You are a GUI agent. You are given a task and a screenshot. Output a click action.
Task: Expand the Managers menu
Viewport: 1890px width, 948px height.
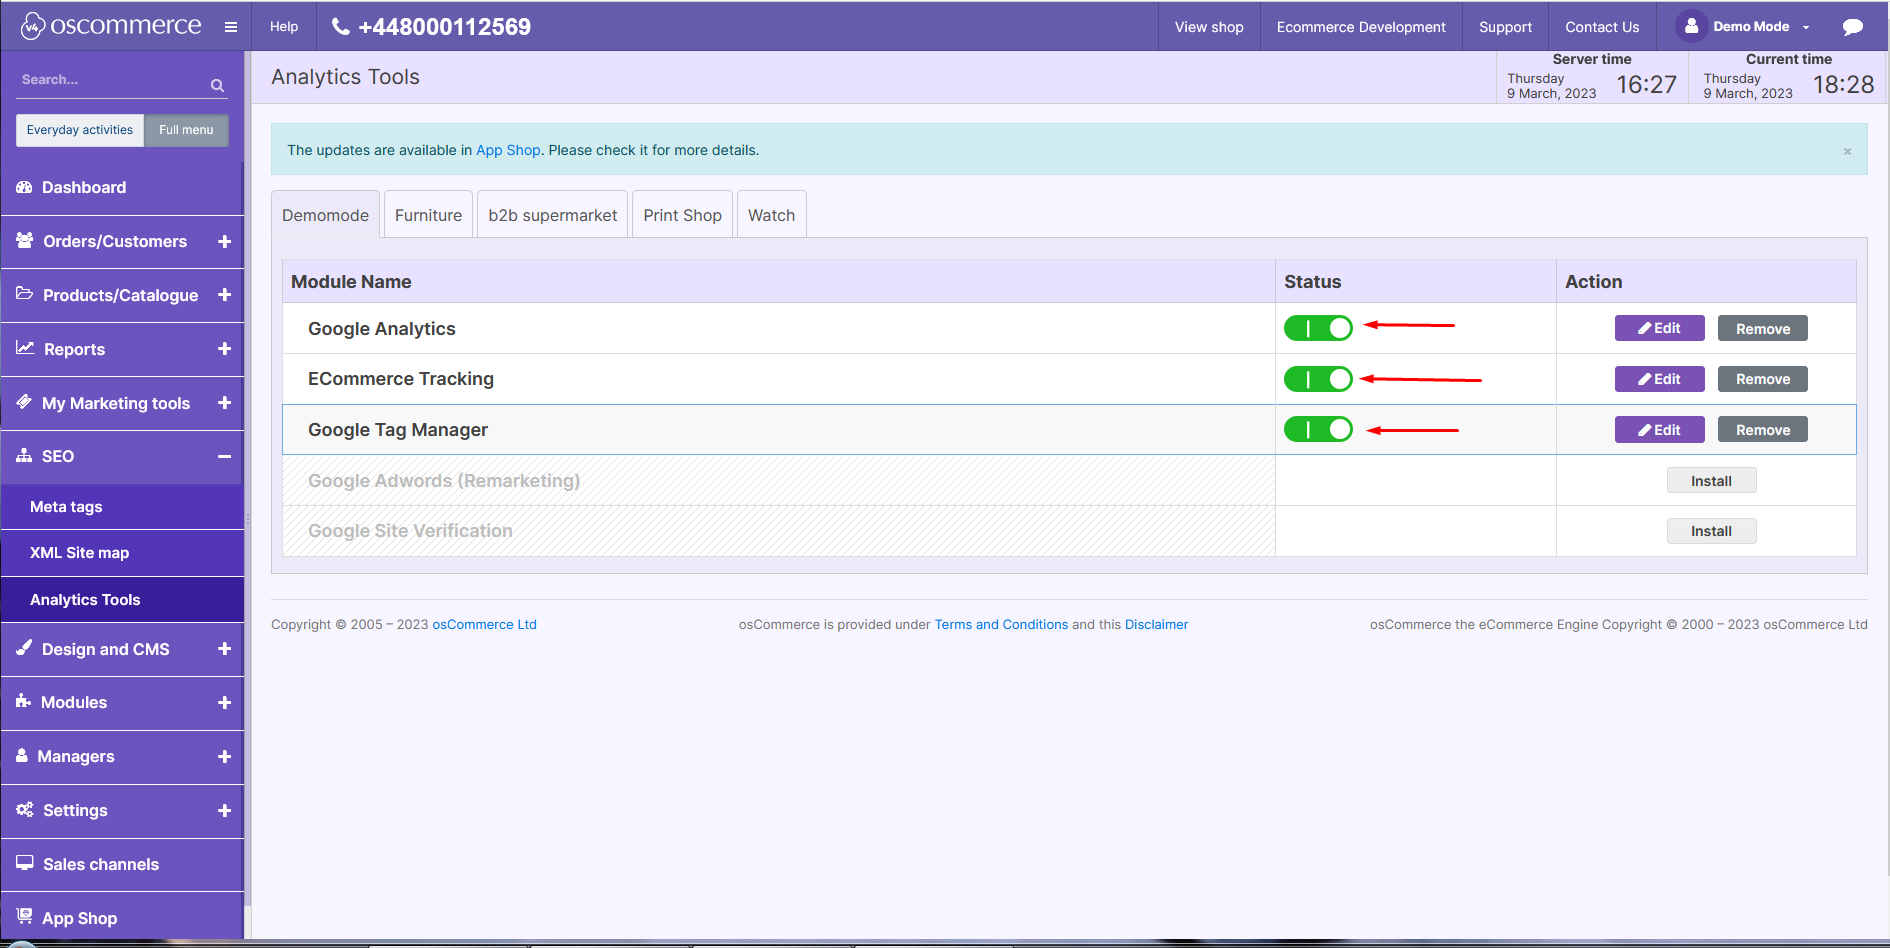(224, 757)
